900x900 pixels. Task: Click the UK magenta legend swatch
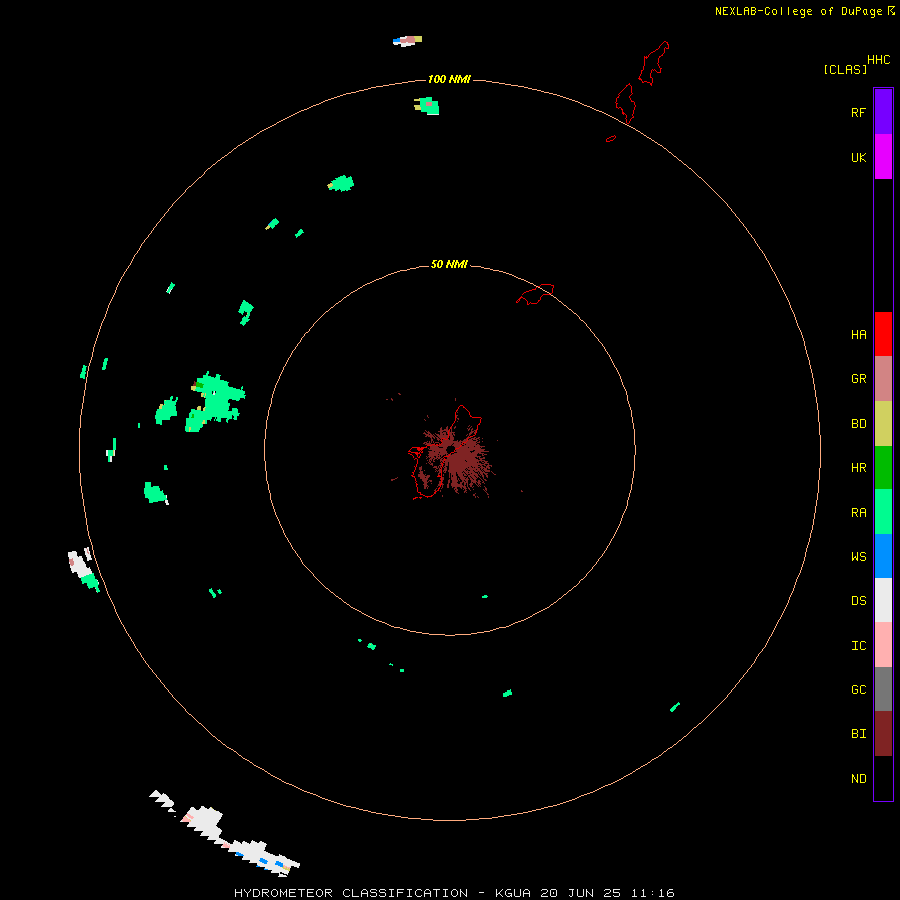pos(883,157)
